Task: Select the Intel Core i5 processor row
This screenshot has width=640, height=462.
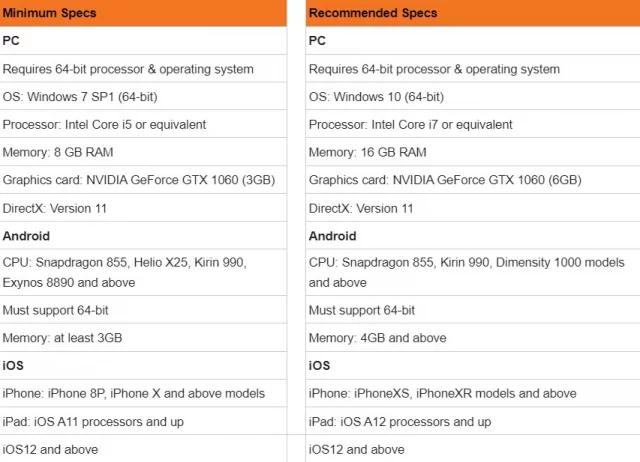Action: tap(143, 124)
